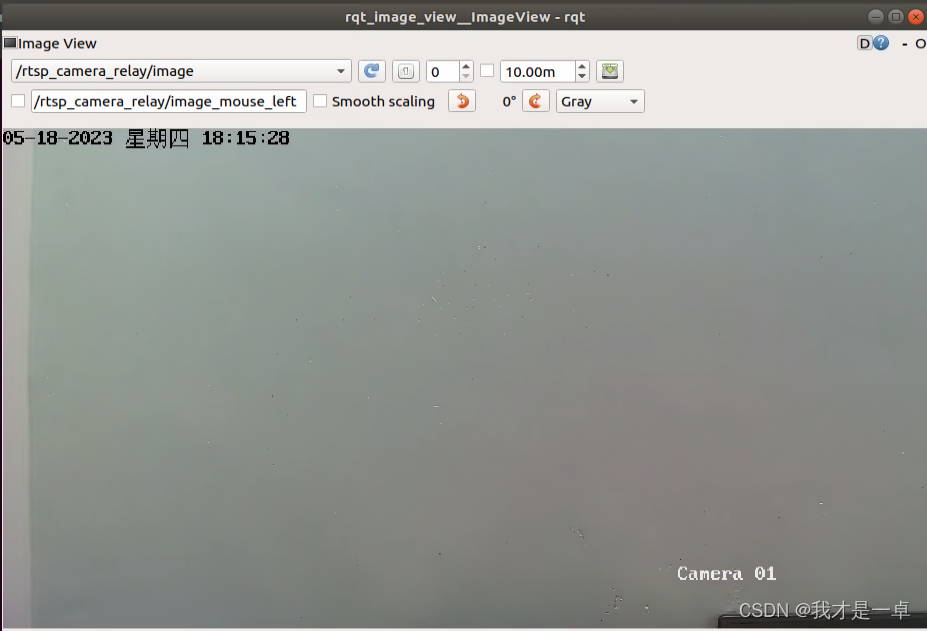Select the Image View title label
The image size is (927, 631).
click(x=57, y=43)
